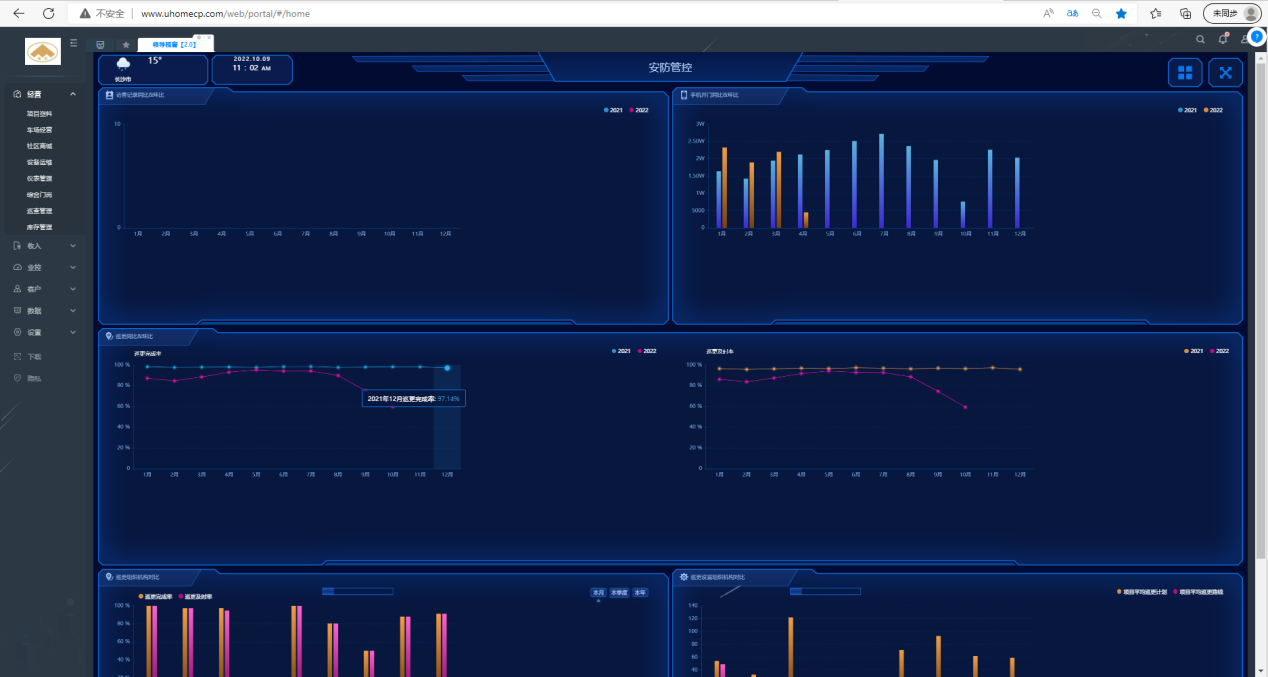Image resolution: width=1268 pixels, height=677 pixels.
Task: Toggle the 项目平均巡更计划 legend item
Action: pyautogui.click(x=1142, y=592)
